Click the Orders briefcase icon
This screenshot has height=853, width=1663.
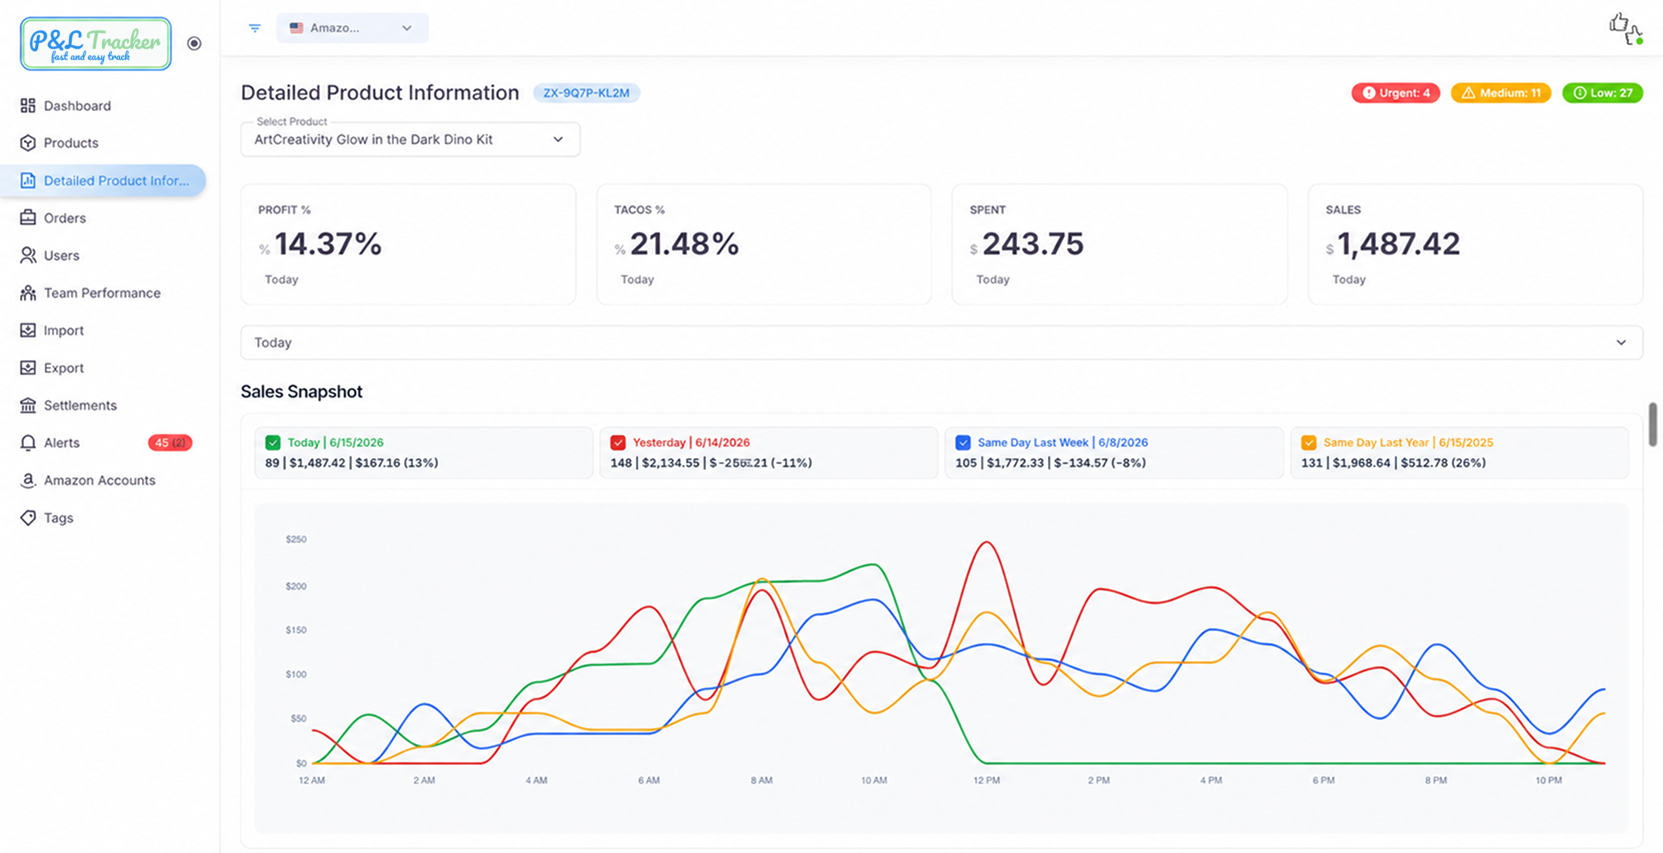click(28, 218)
